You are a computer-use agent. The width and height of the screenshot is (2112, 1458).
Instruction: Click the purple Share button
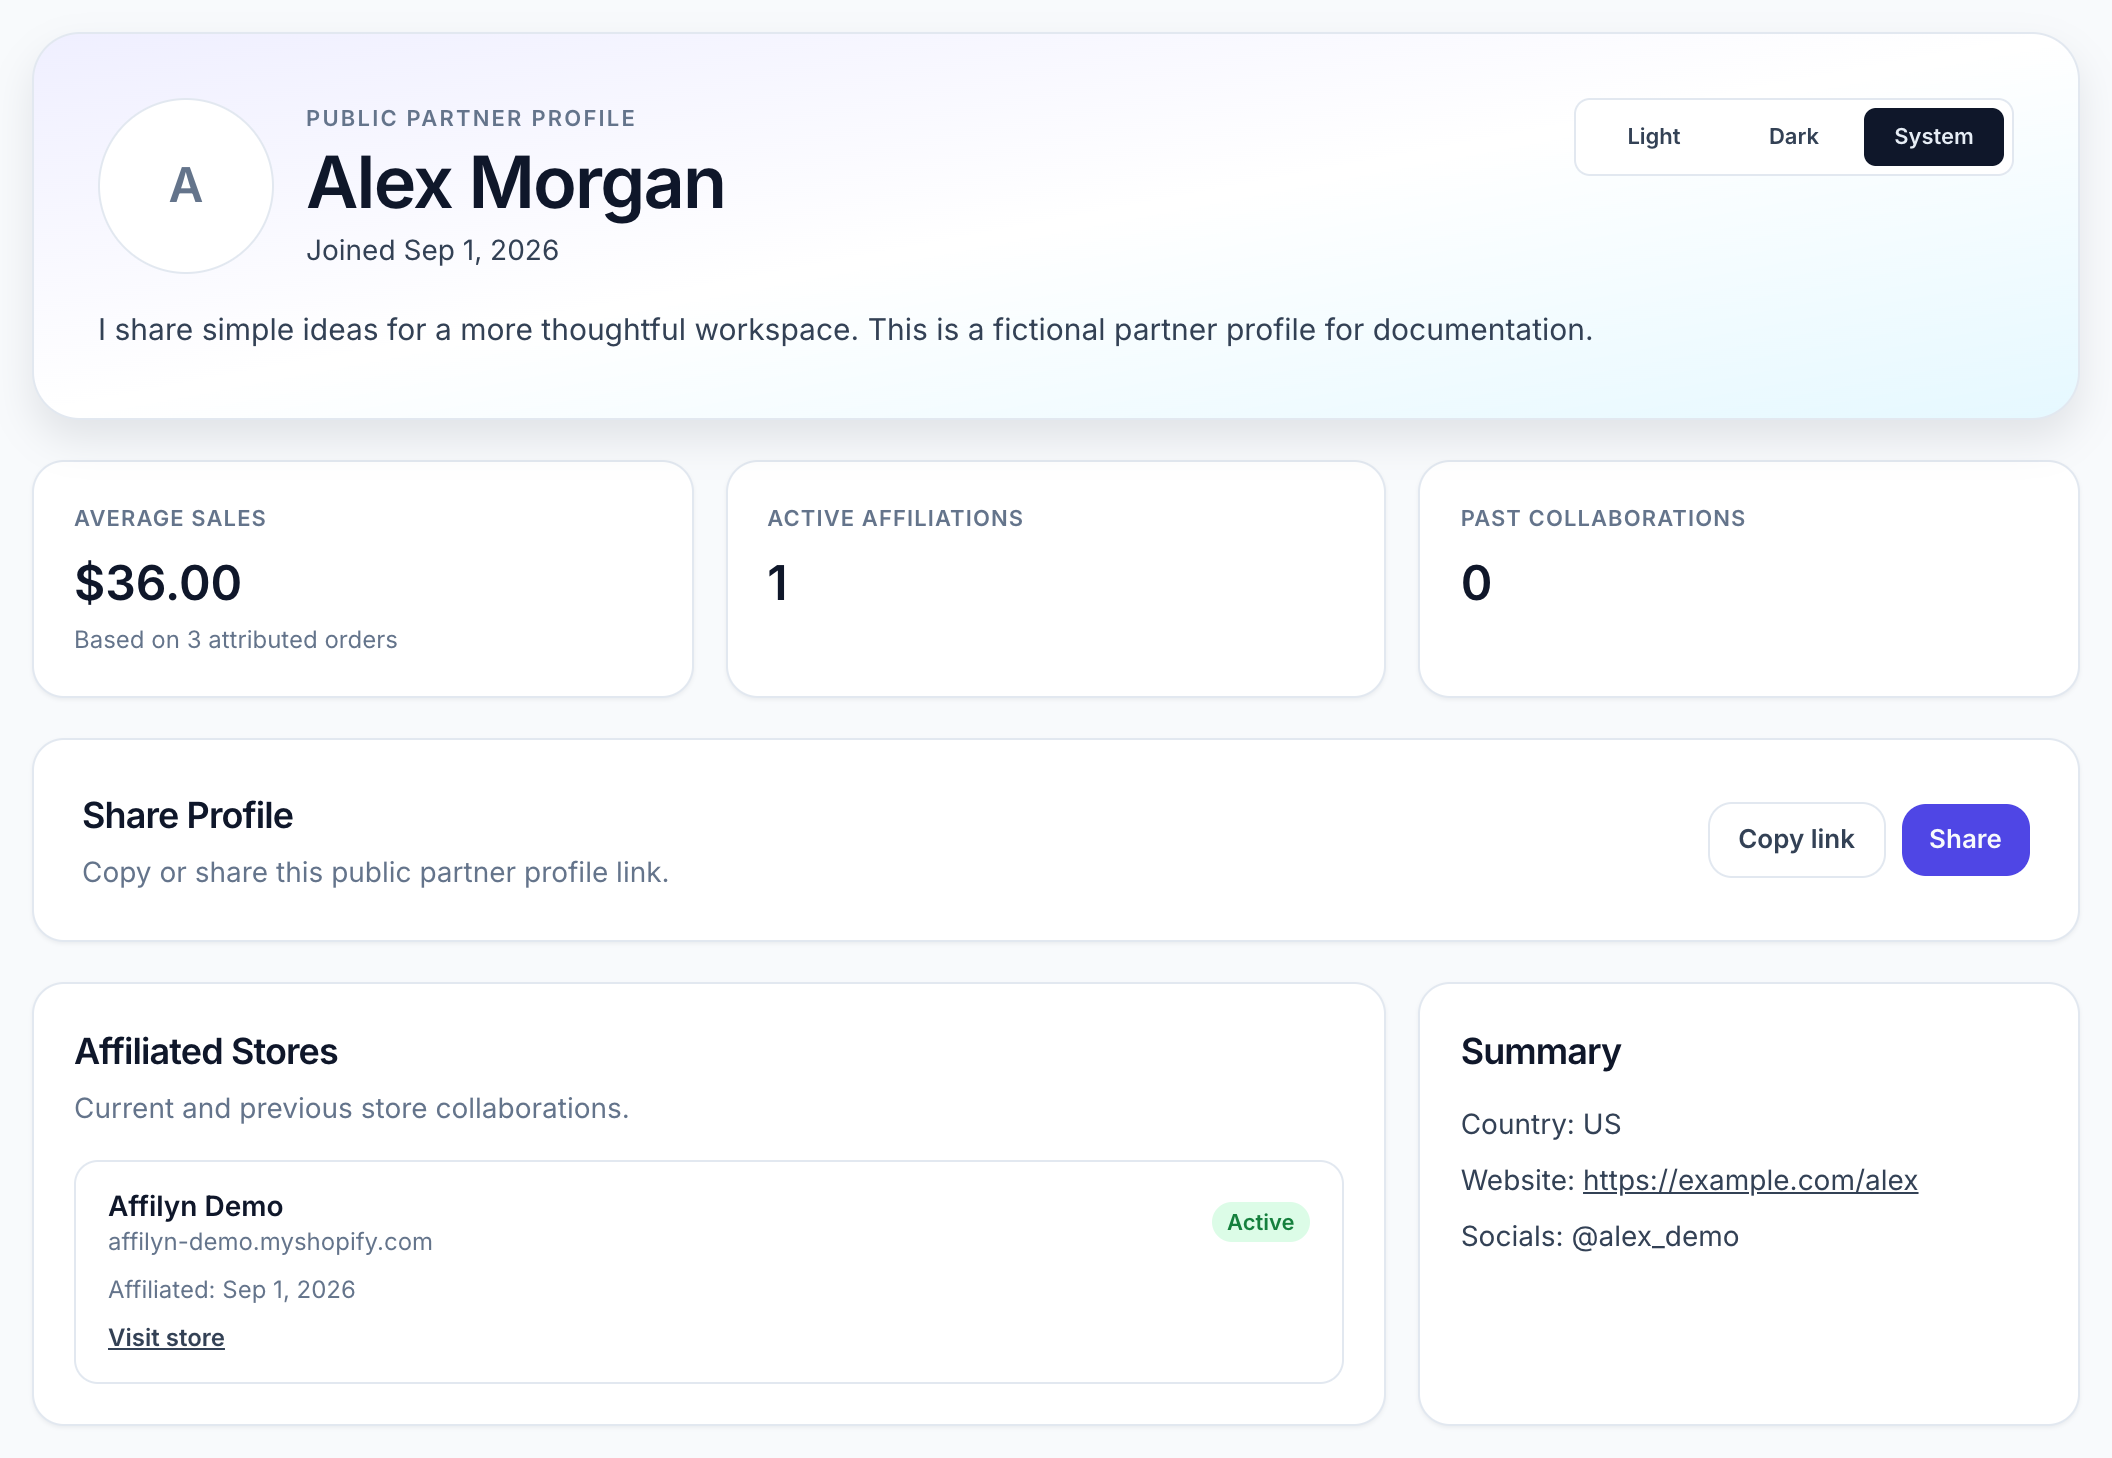click(1965, 840)
